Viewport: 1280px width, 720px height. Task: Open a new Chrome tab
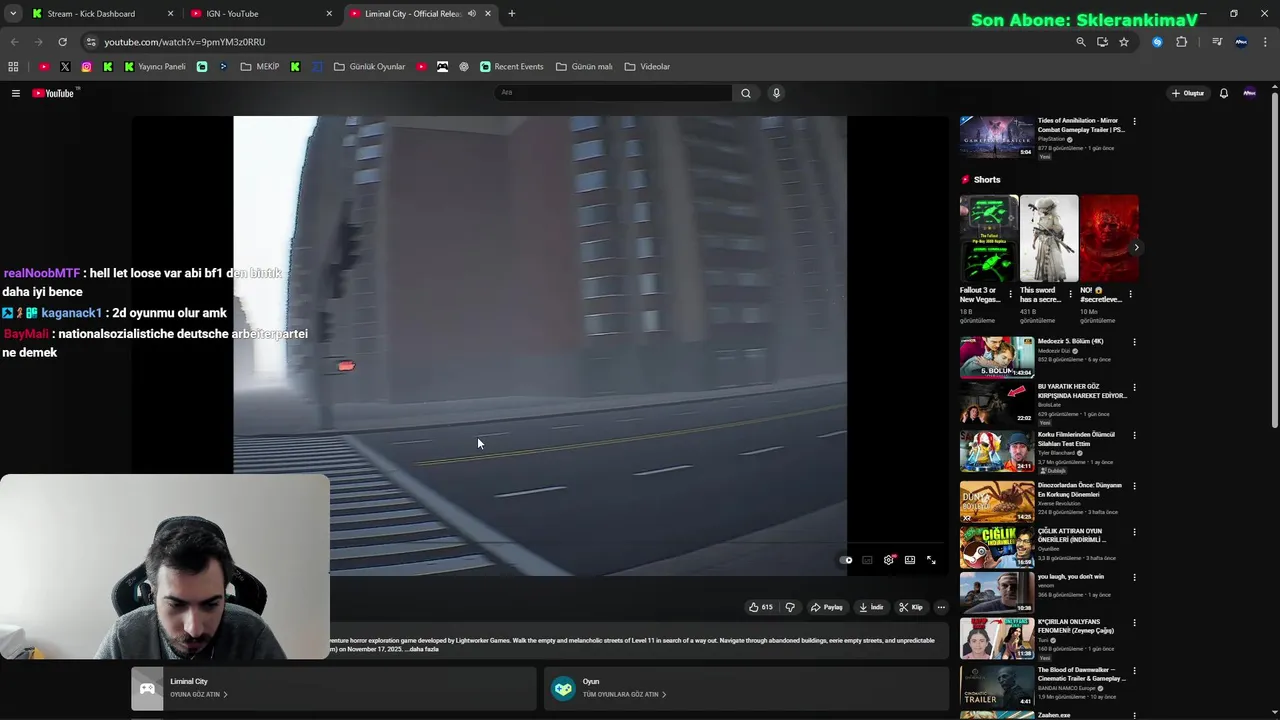click(x=511, y=14)
